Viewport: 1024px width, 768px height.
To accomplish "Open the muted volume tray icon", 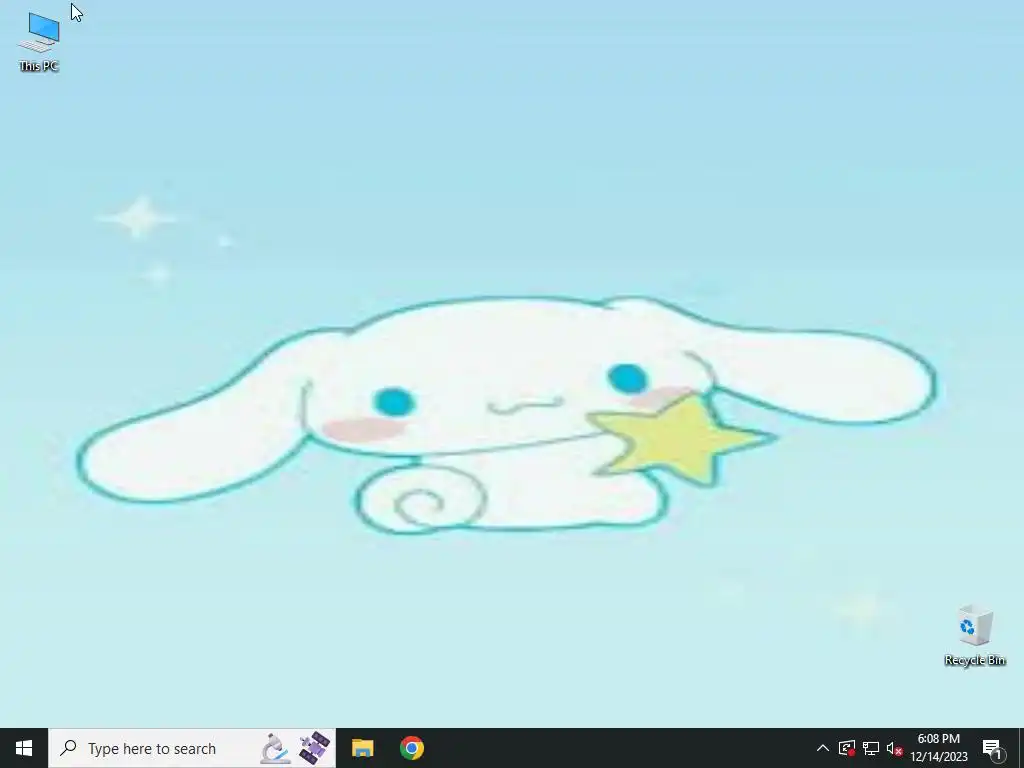I will click(x=894, y=748).
